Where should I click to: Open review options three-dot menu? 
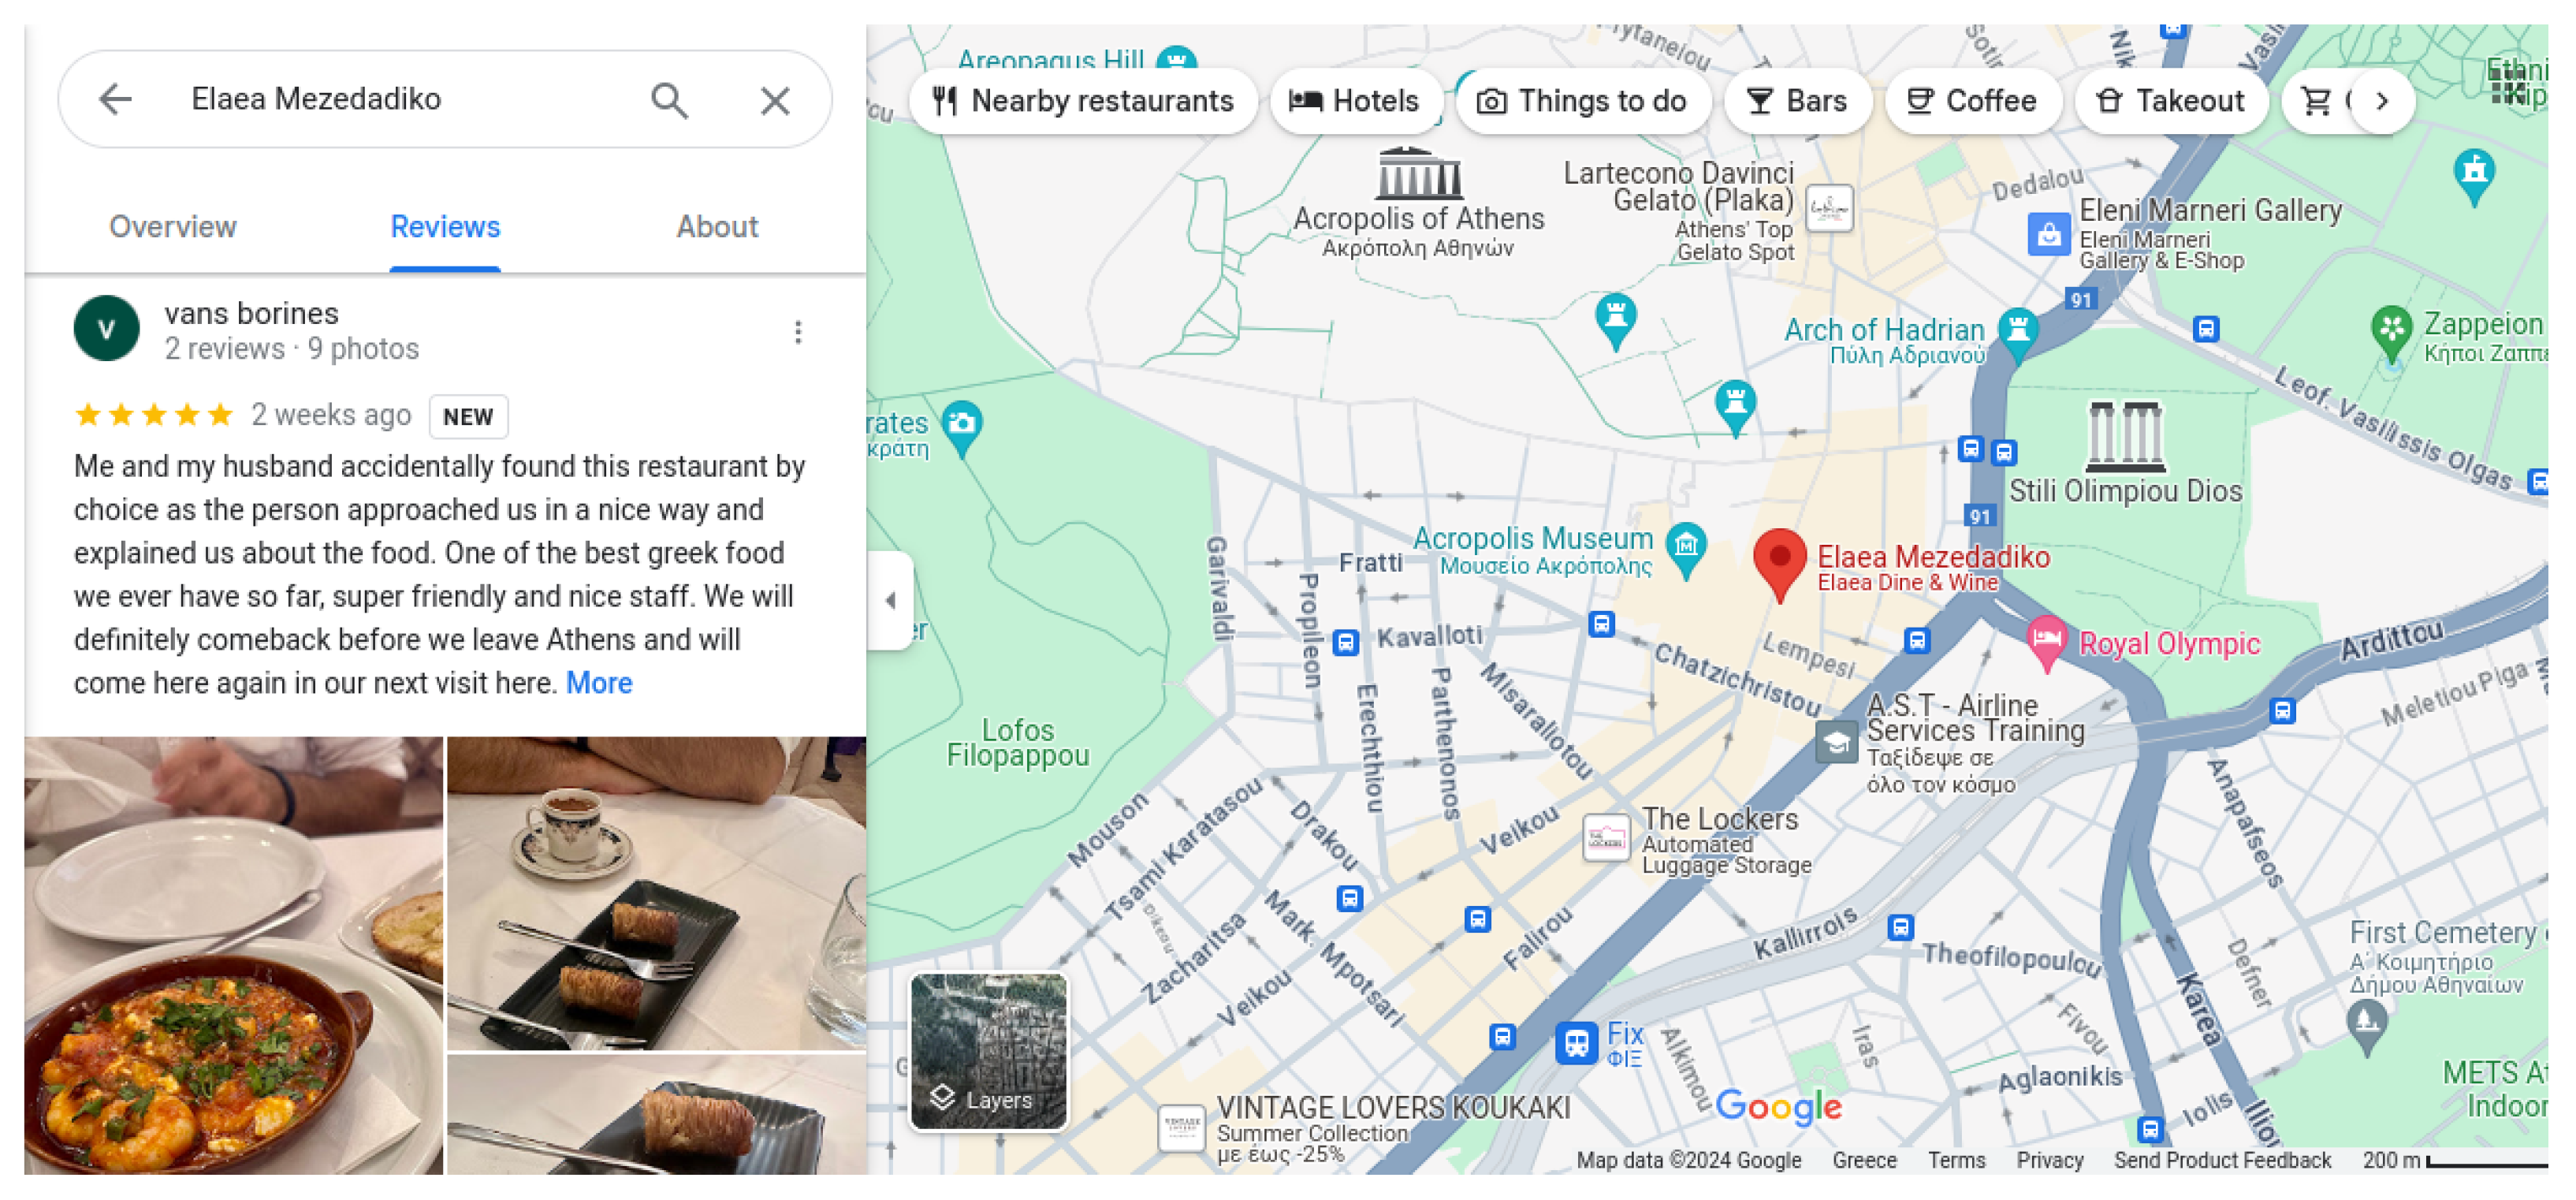click(x=797, y=332)
